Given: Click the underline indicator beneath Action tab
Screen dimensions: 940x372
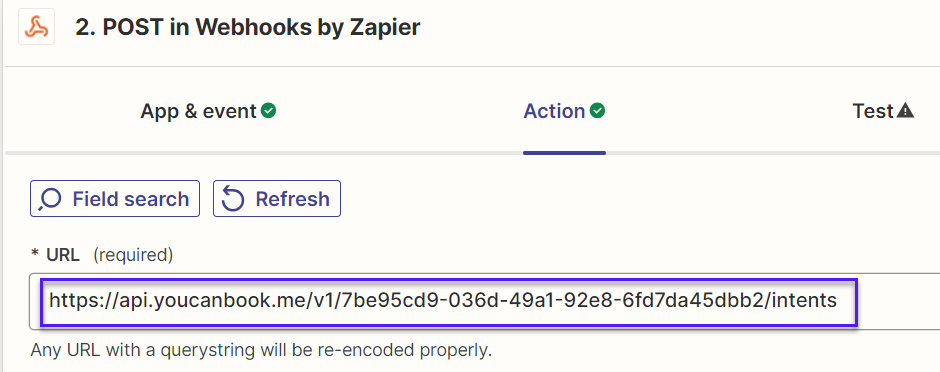Looking at the screenshot, I should (564, 152).
